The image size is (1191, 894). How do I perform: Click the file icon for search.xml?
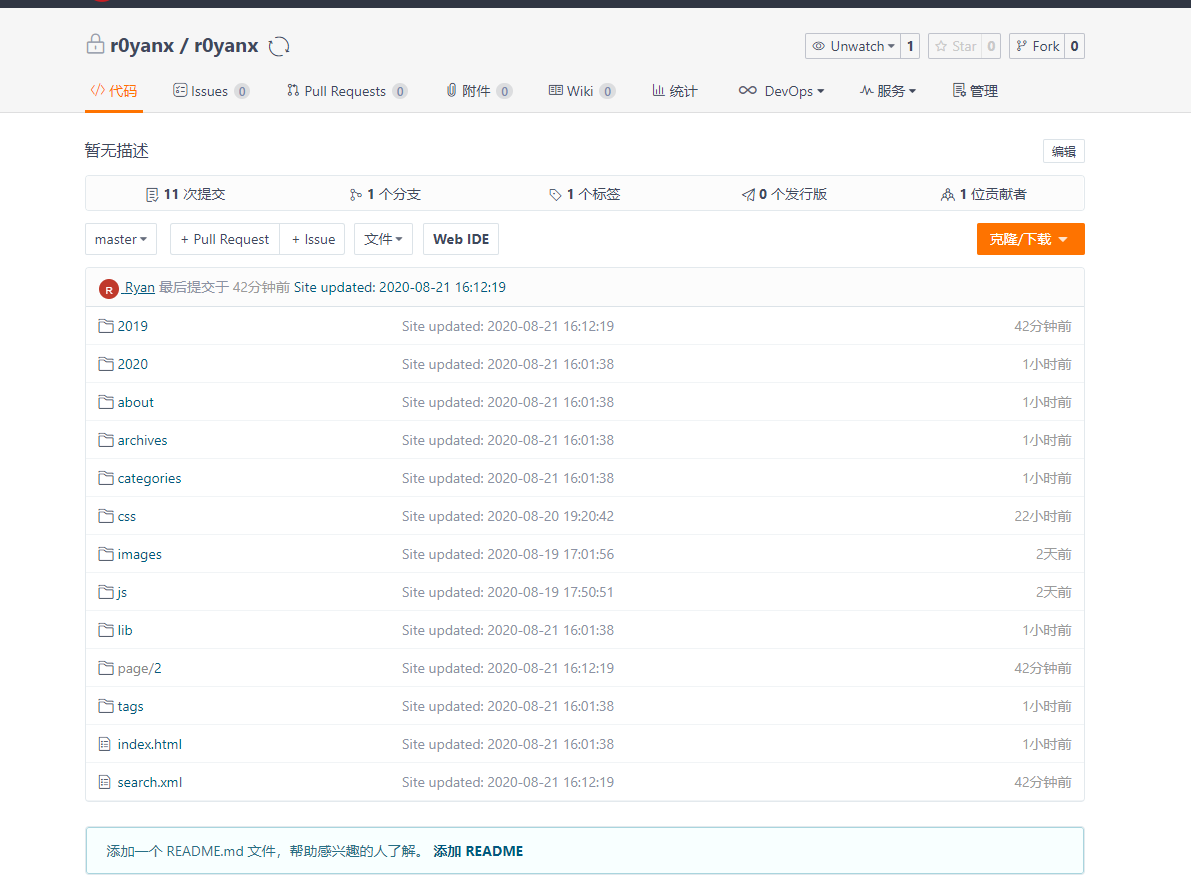click(x=105, y=782)
